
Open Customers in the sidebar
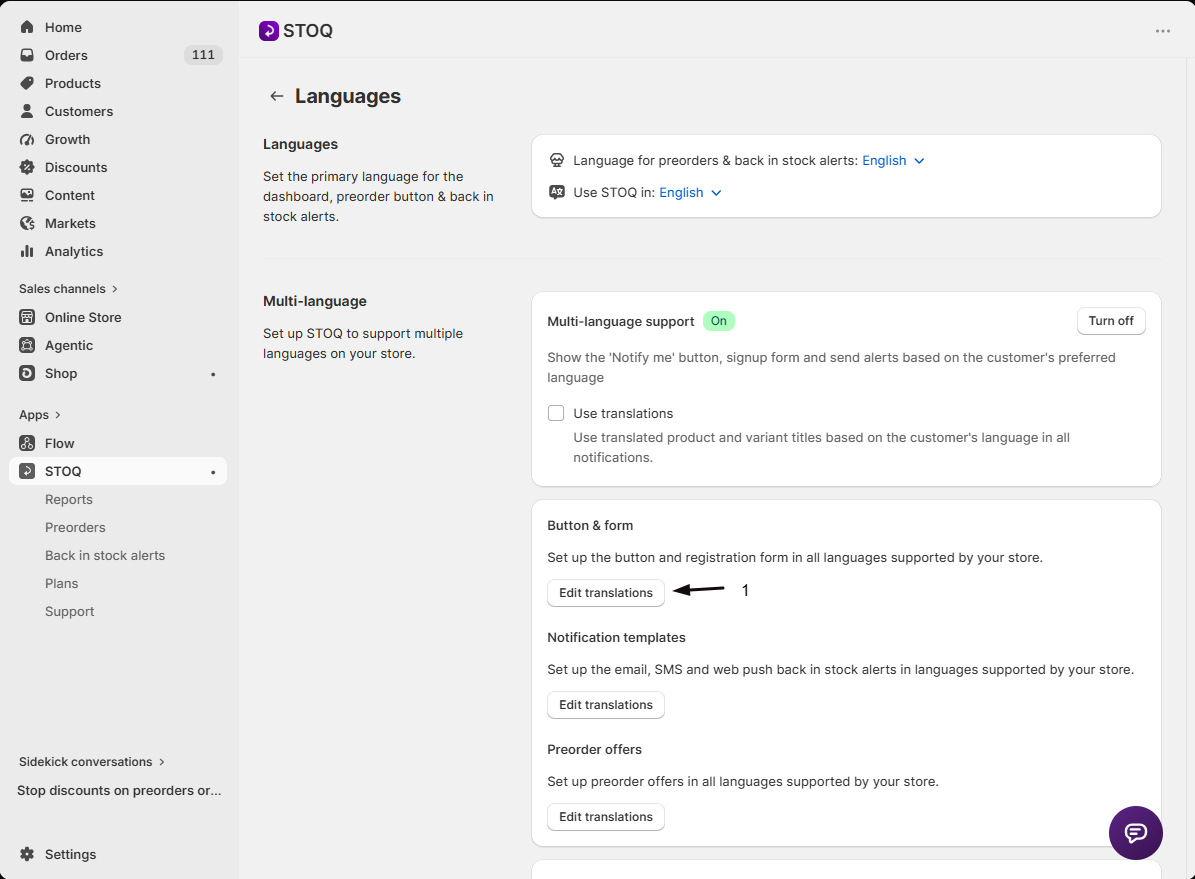[78, 111]
